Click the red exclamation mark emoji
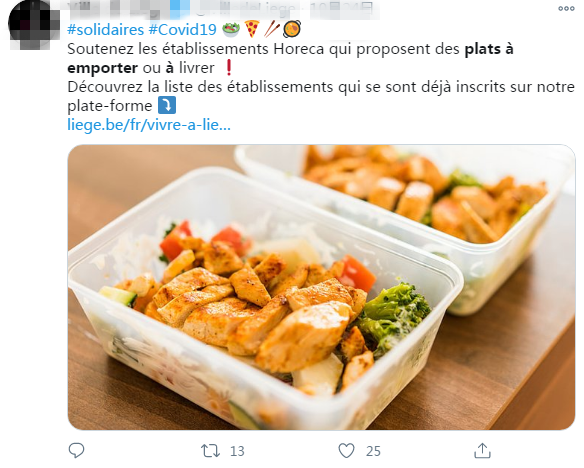The height and width of the screenshot is (468, 584). pos(229,68)
